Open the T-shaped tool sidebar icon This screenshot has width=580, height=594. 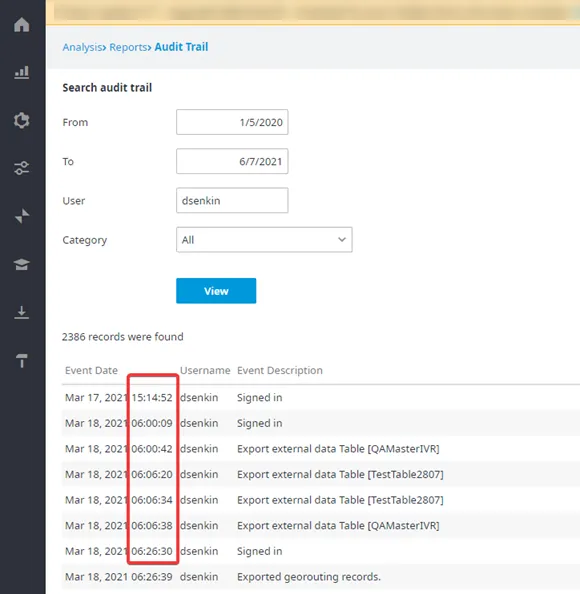coord(22,361)
